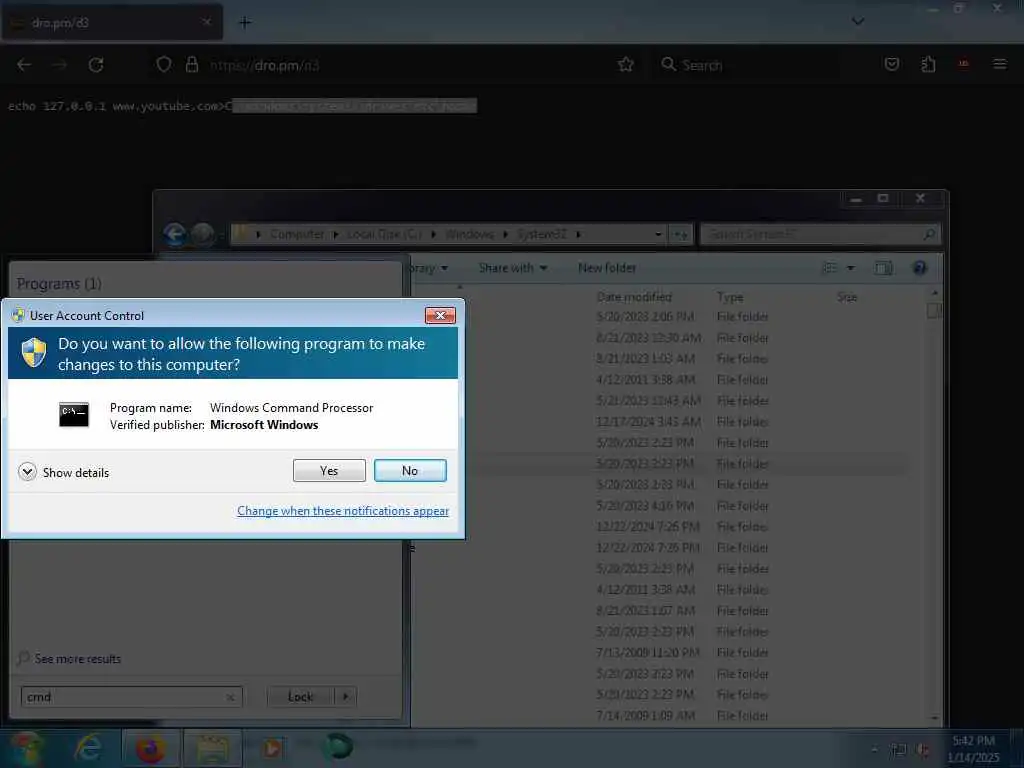Open the Firefox hamburger application menu
The height and width of the screenshot is (768, 1024).
tap(1000, 65)
